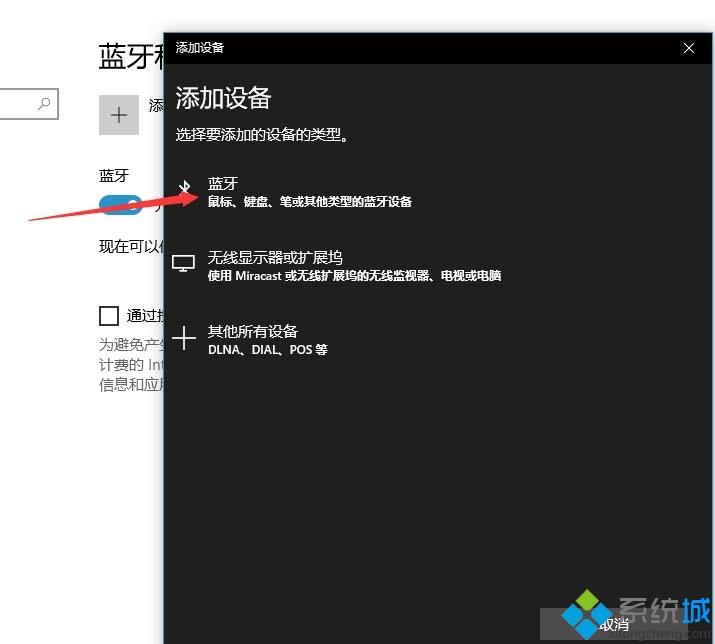The width and height of the screenshot is (715, 644).
Task: Close the 添加设备 dialog
Action: (x=689, y=48)
